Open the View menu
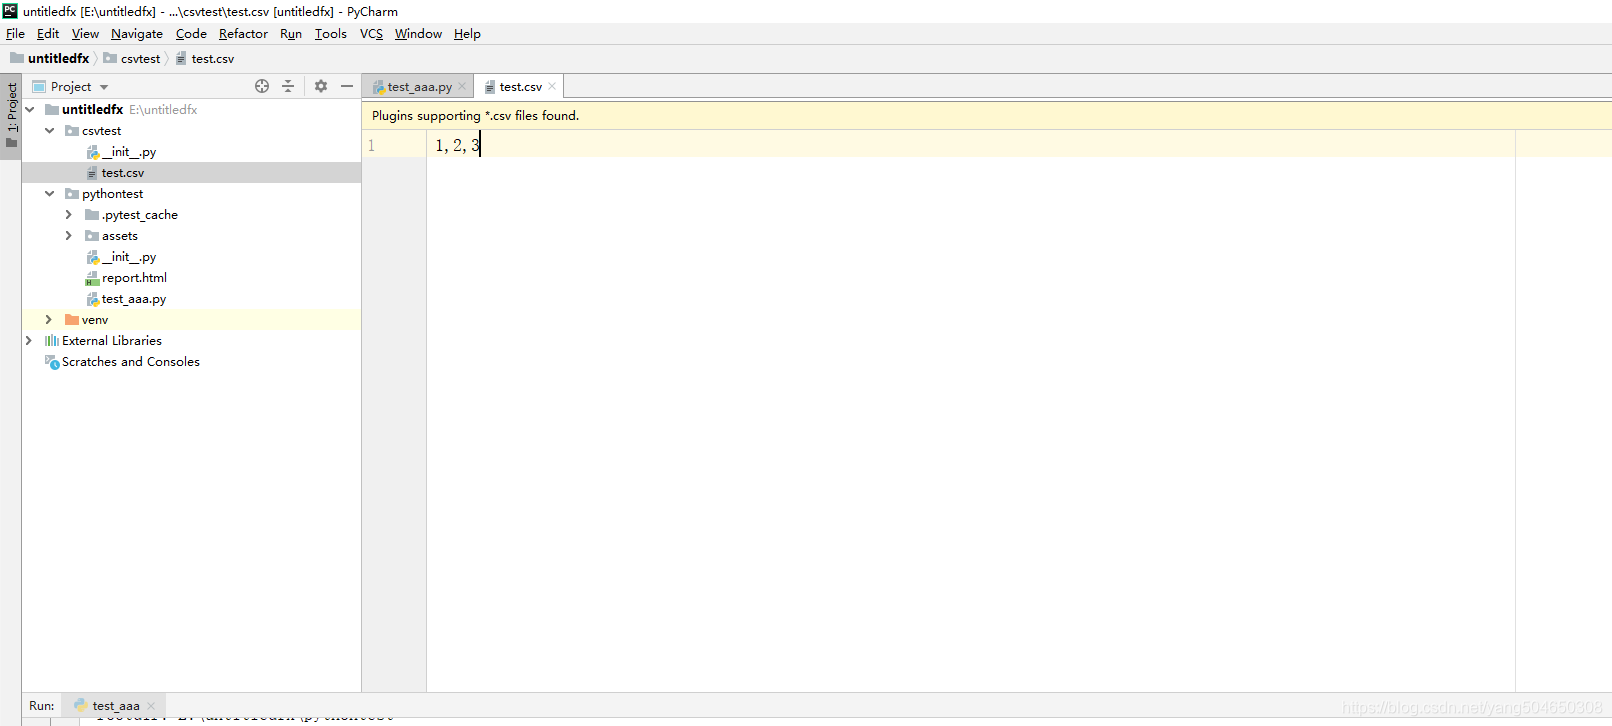Image resolution: width=1612 pixels, height=726 pixels. tap(85, 33)
